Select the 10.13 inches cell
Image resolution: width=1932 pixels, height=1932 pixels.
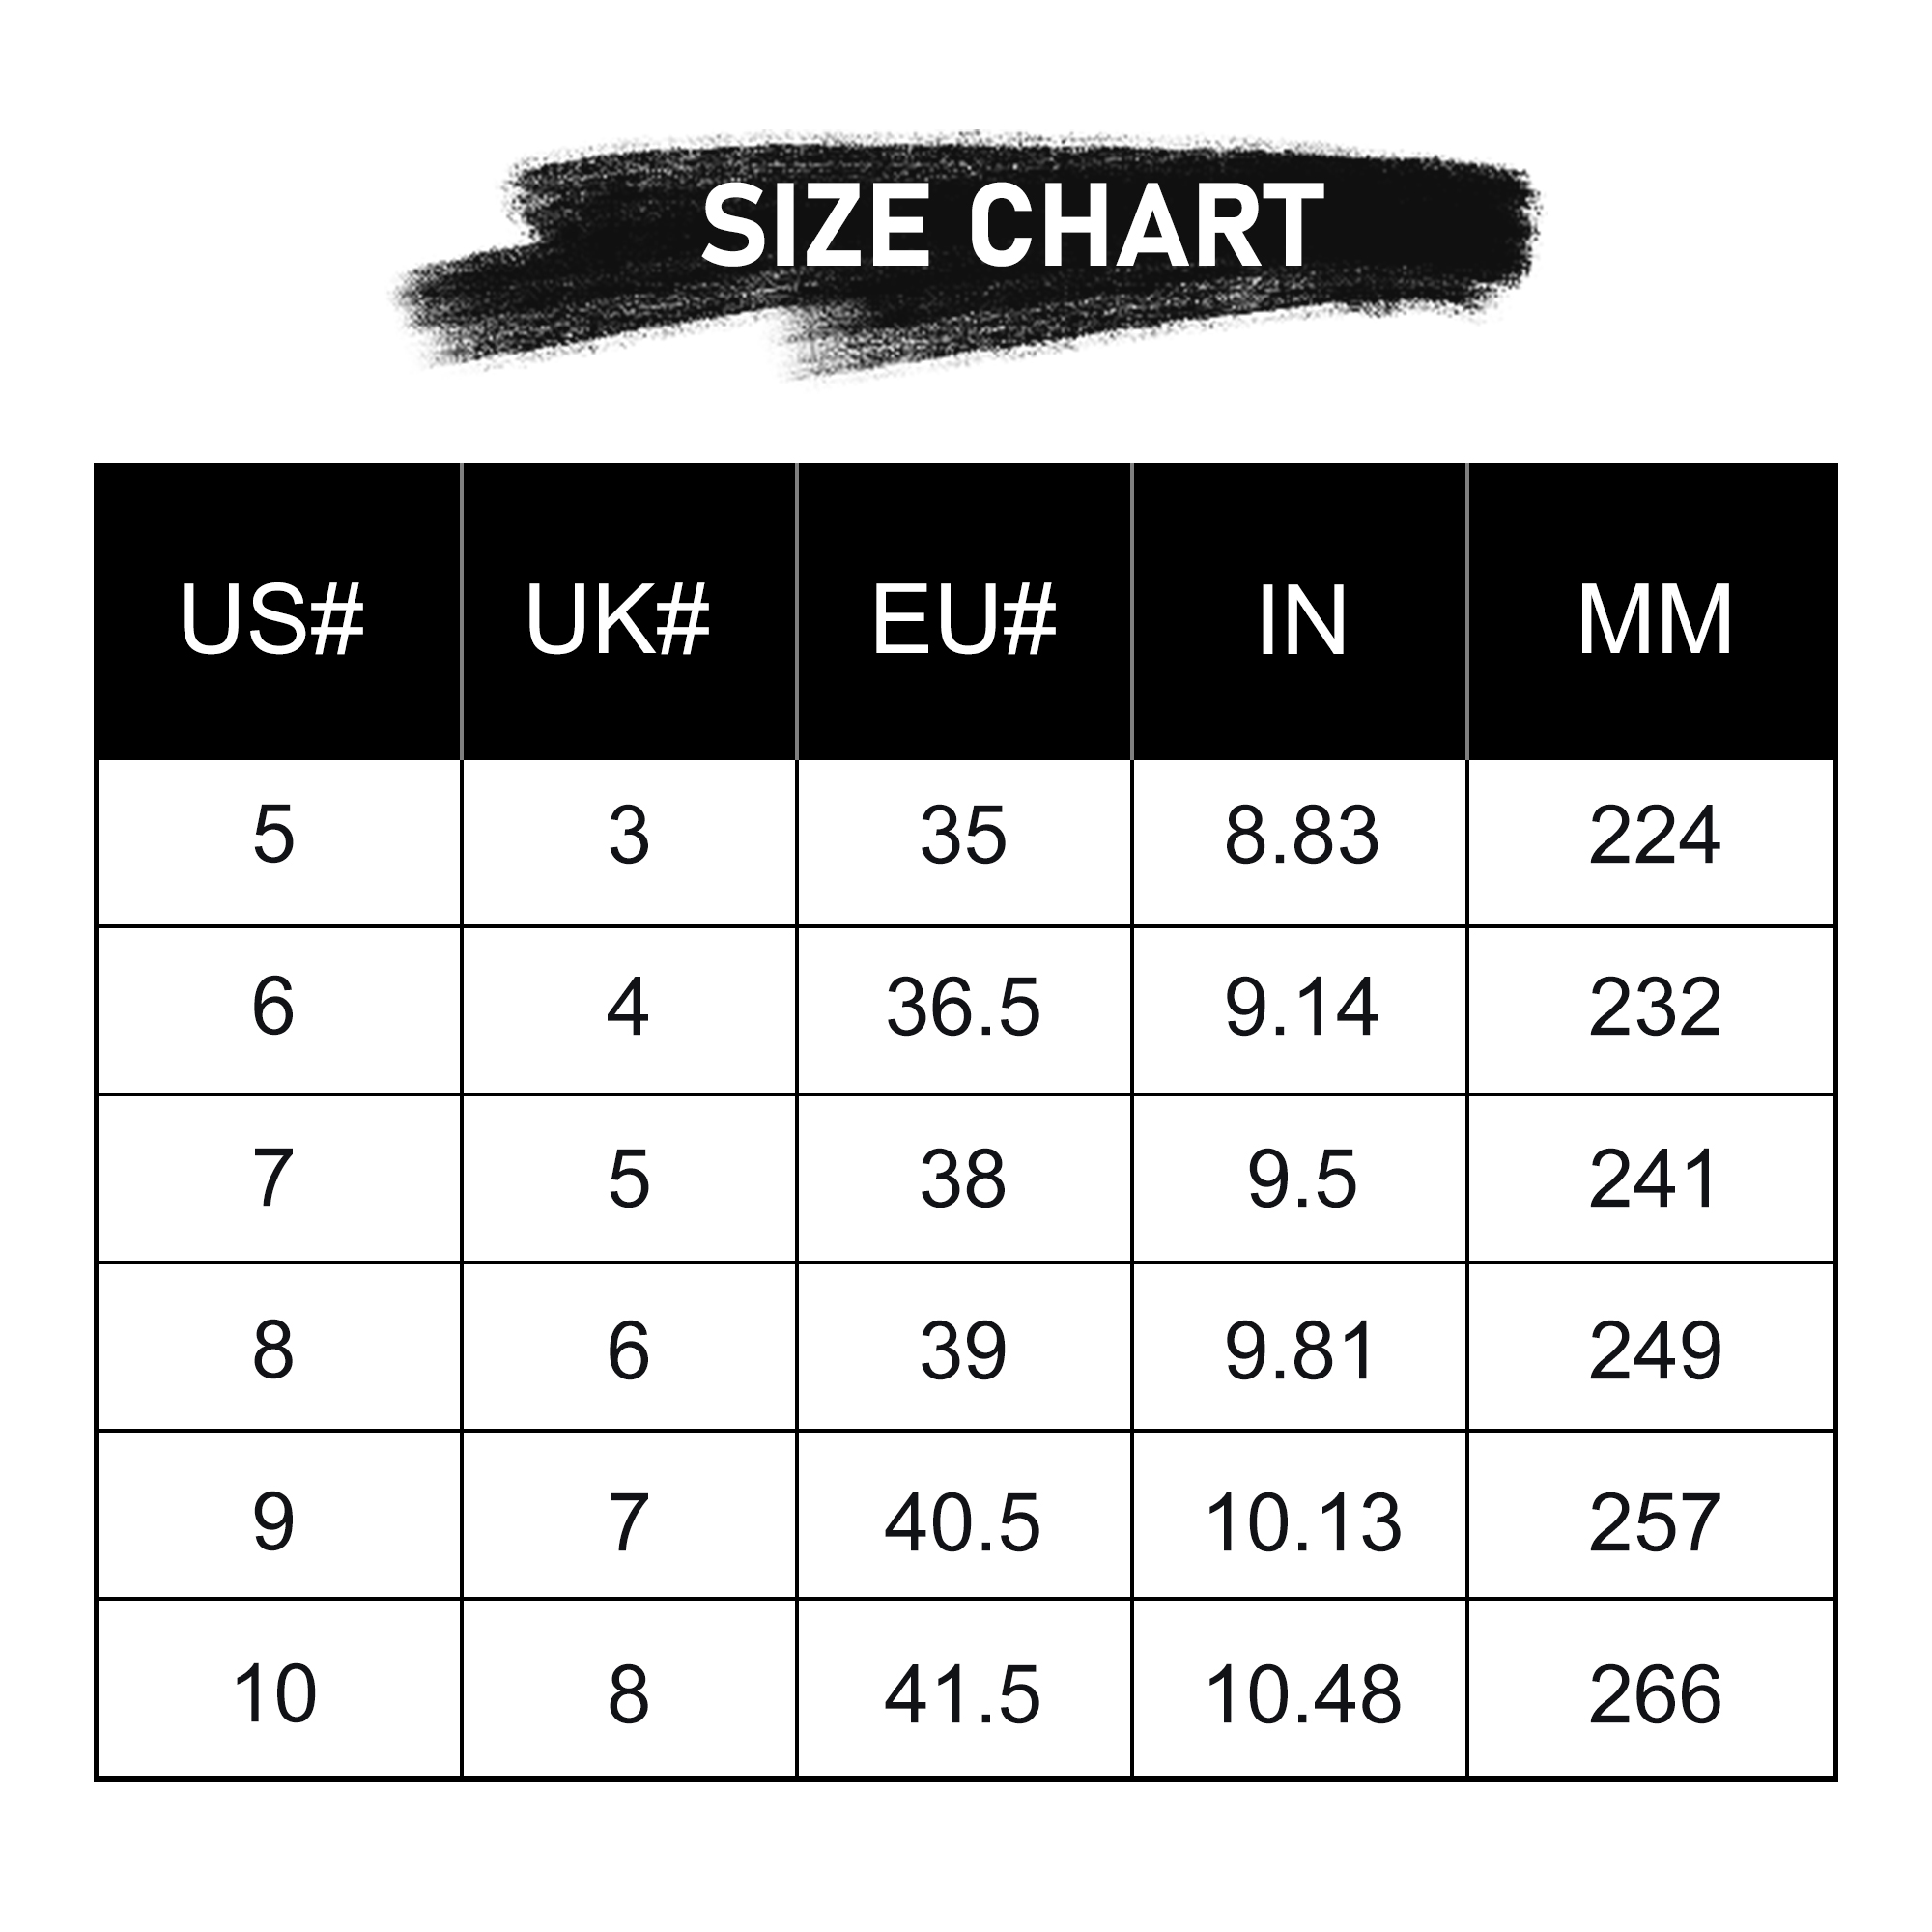tap(1302, 1524)
